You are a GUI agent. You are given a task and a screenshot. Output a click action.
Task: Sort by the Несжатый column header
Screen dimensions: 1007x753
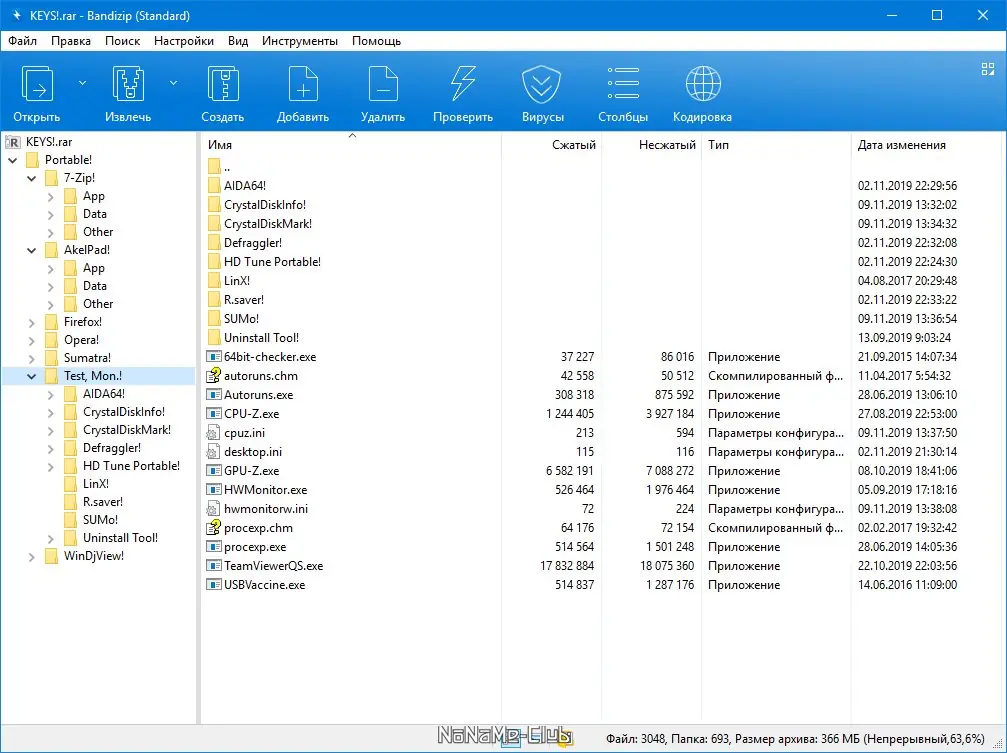tap(651, 145)
